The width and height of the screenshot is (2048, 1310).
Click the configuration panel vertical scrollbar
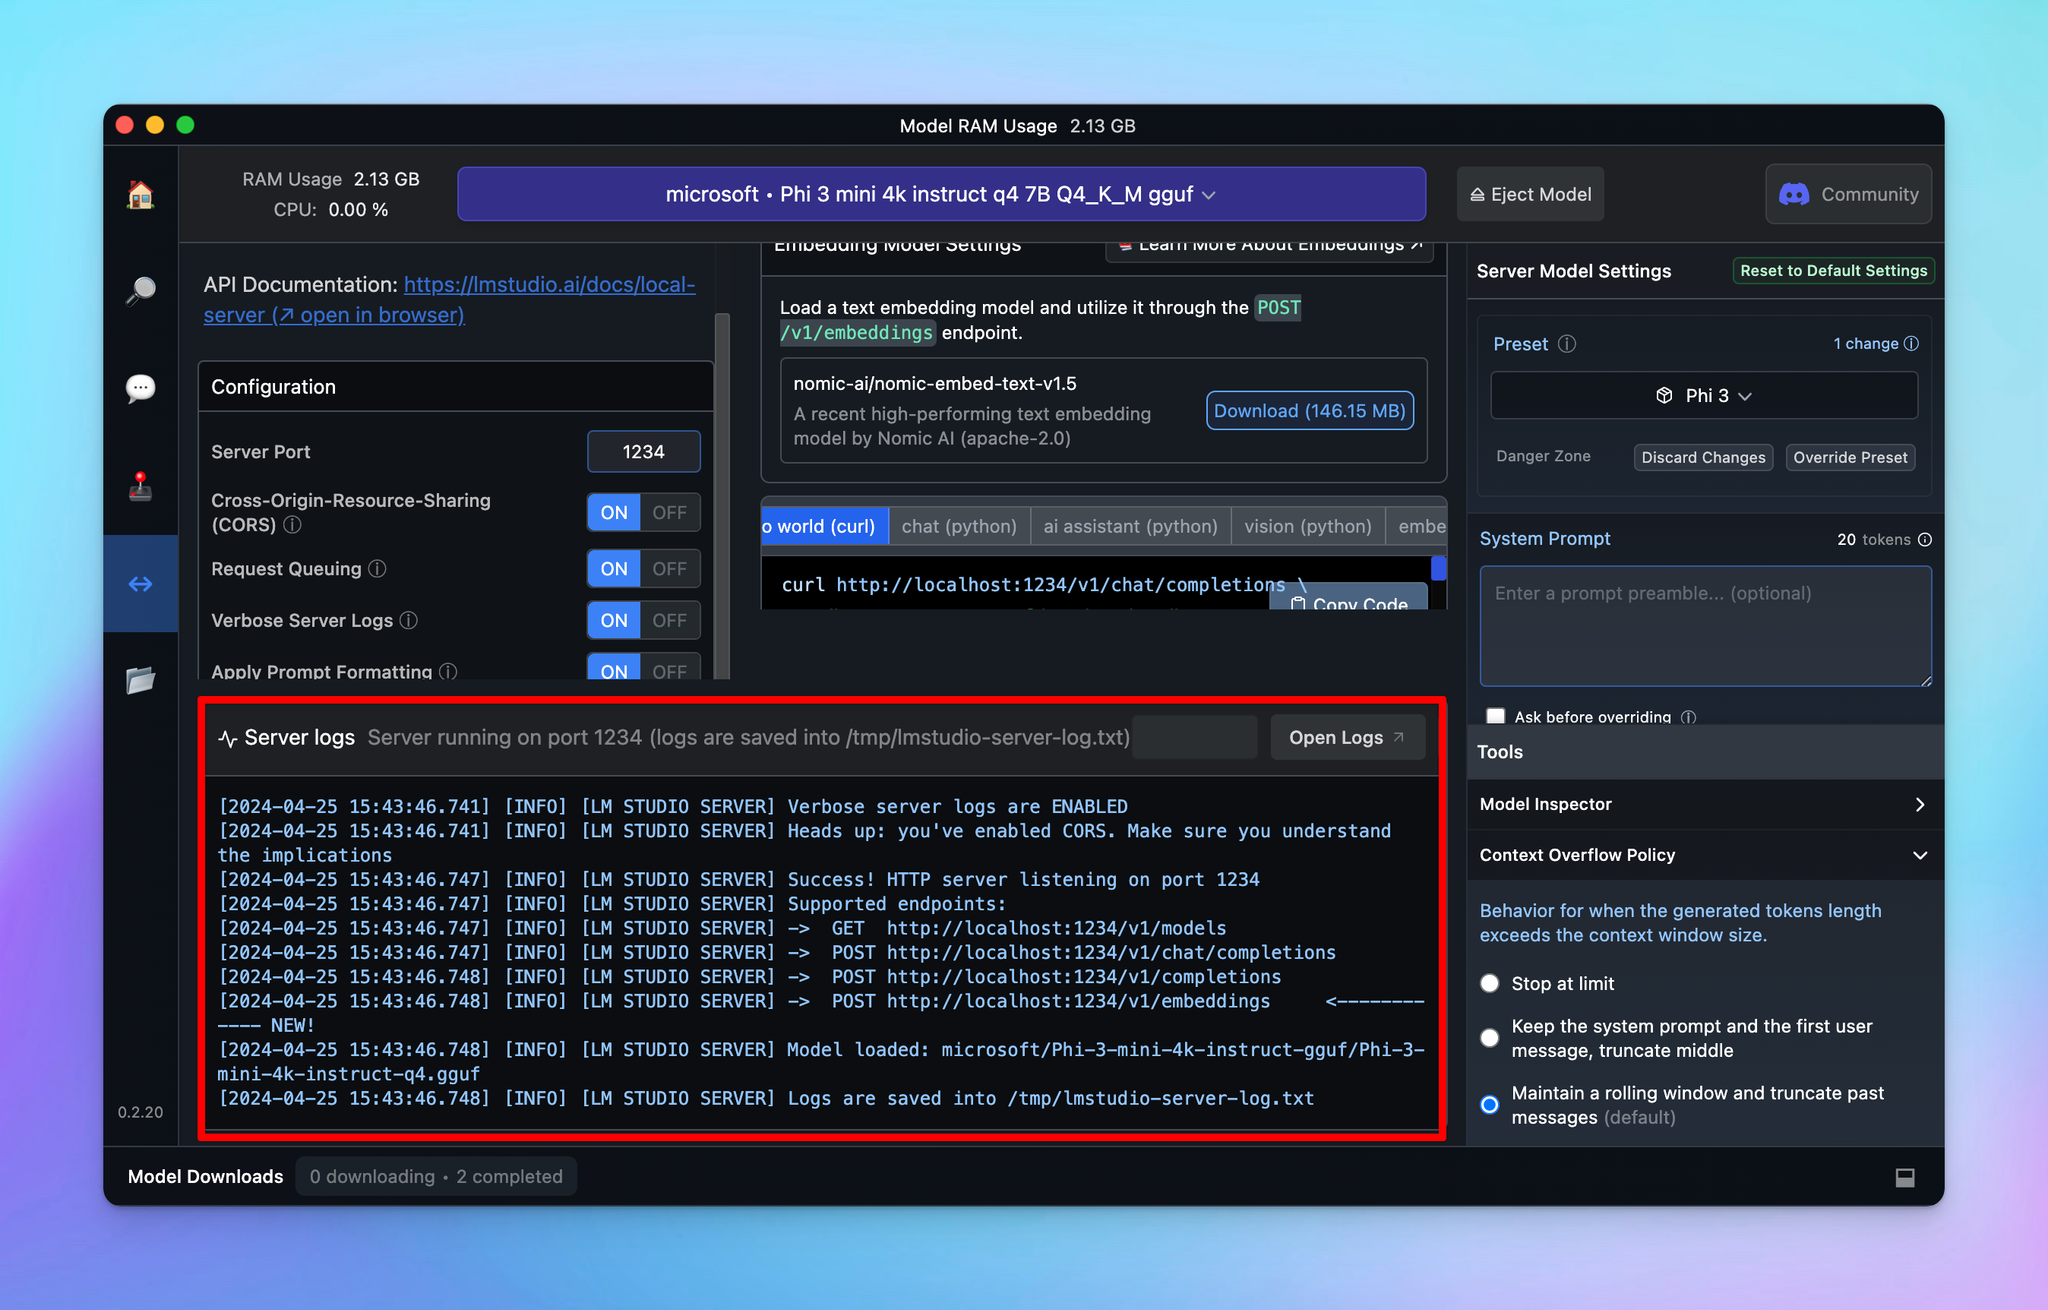click(722, 495)
